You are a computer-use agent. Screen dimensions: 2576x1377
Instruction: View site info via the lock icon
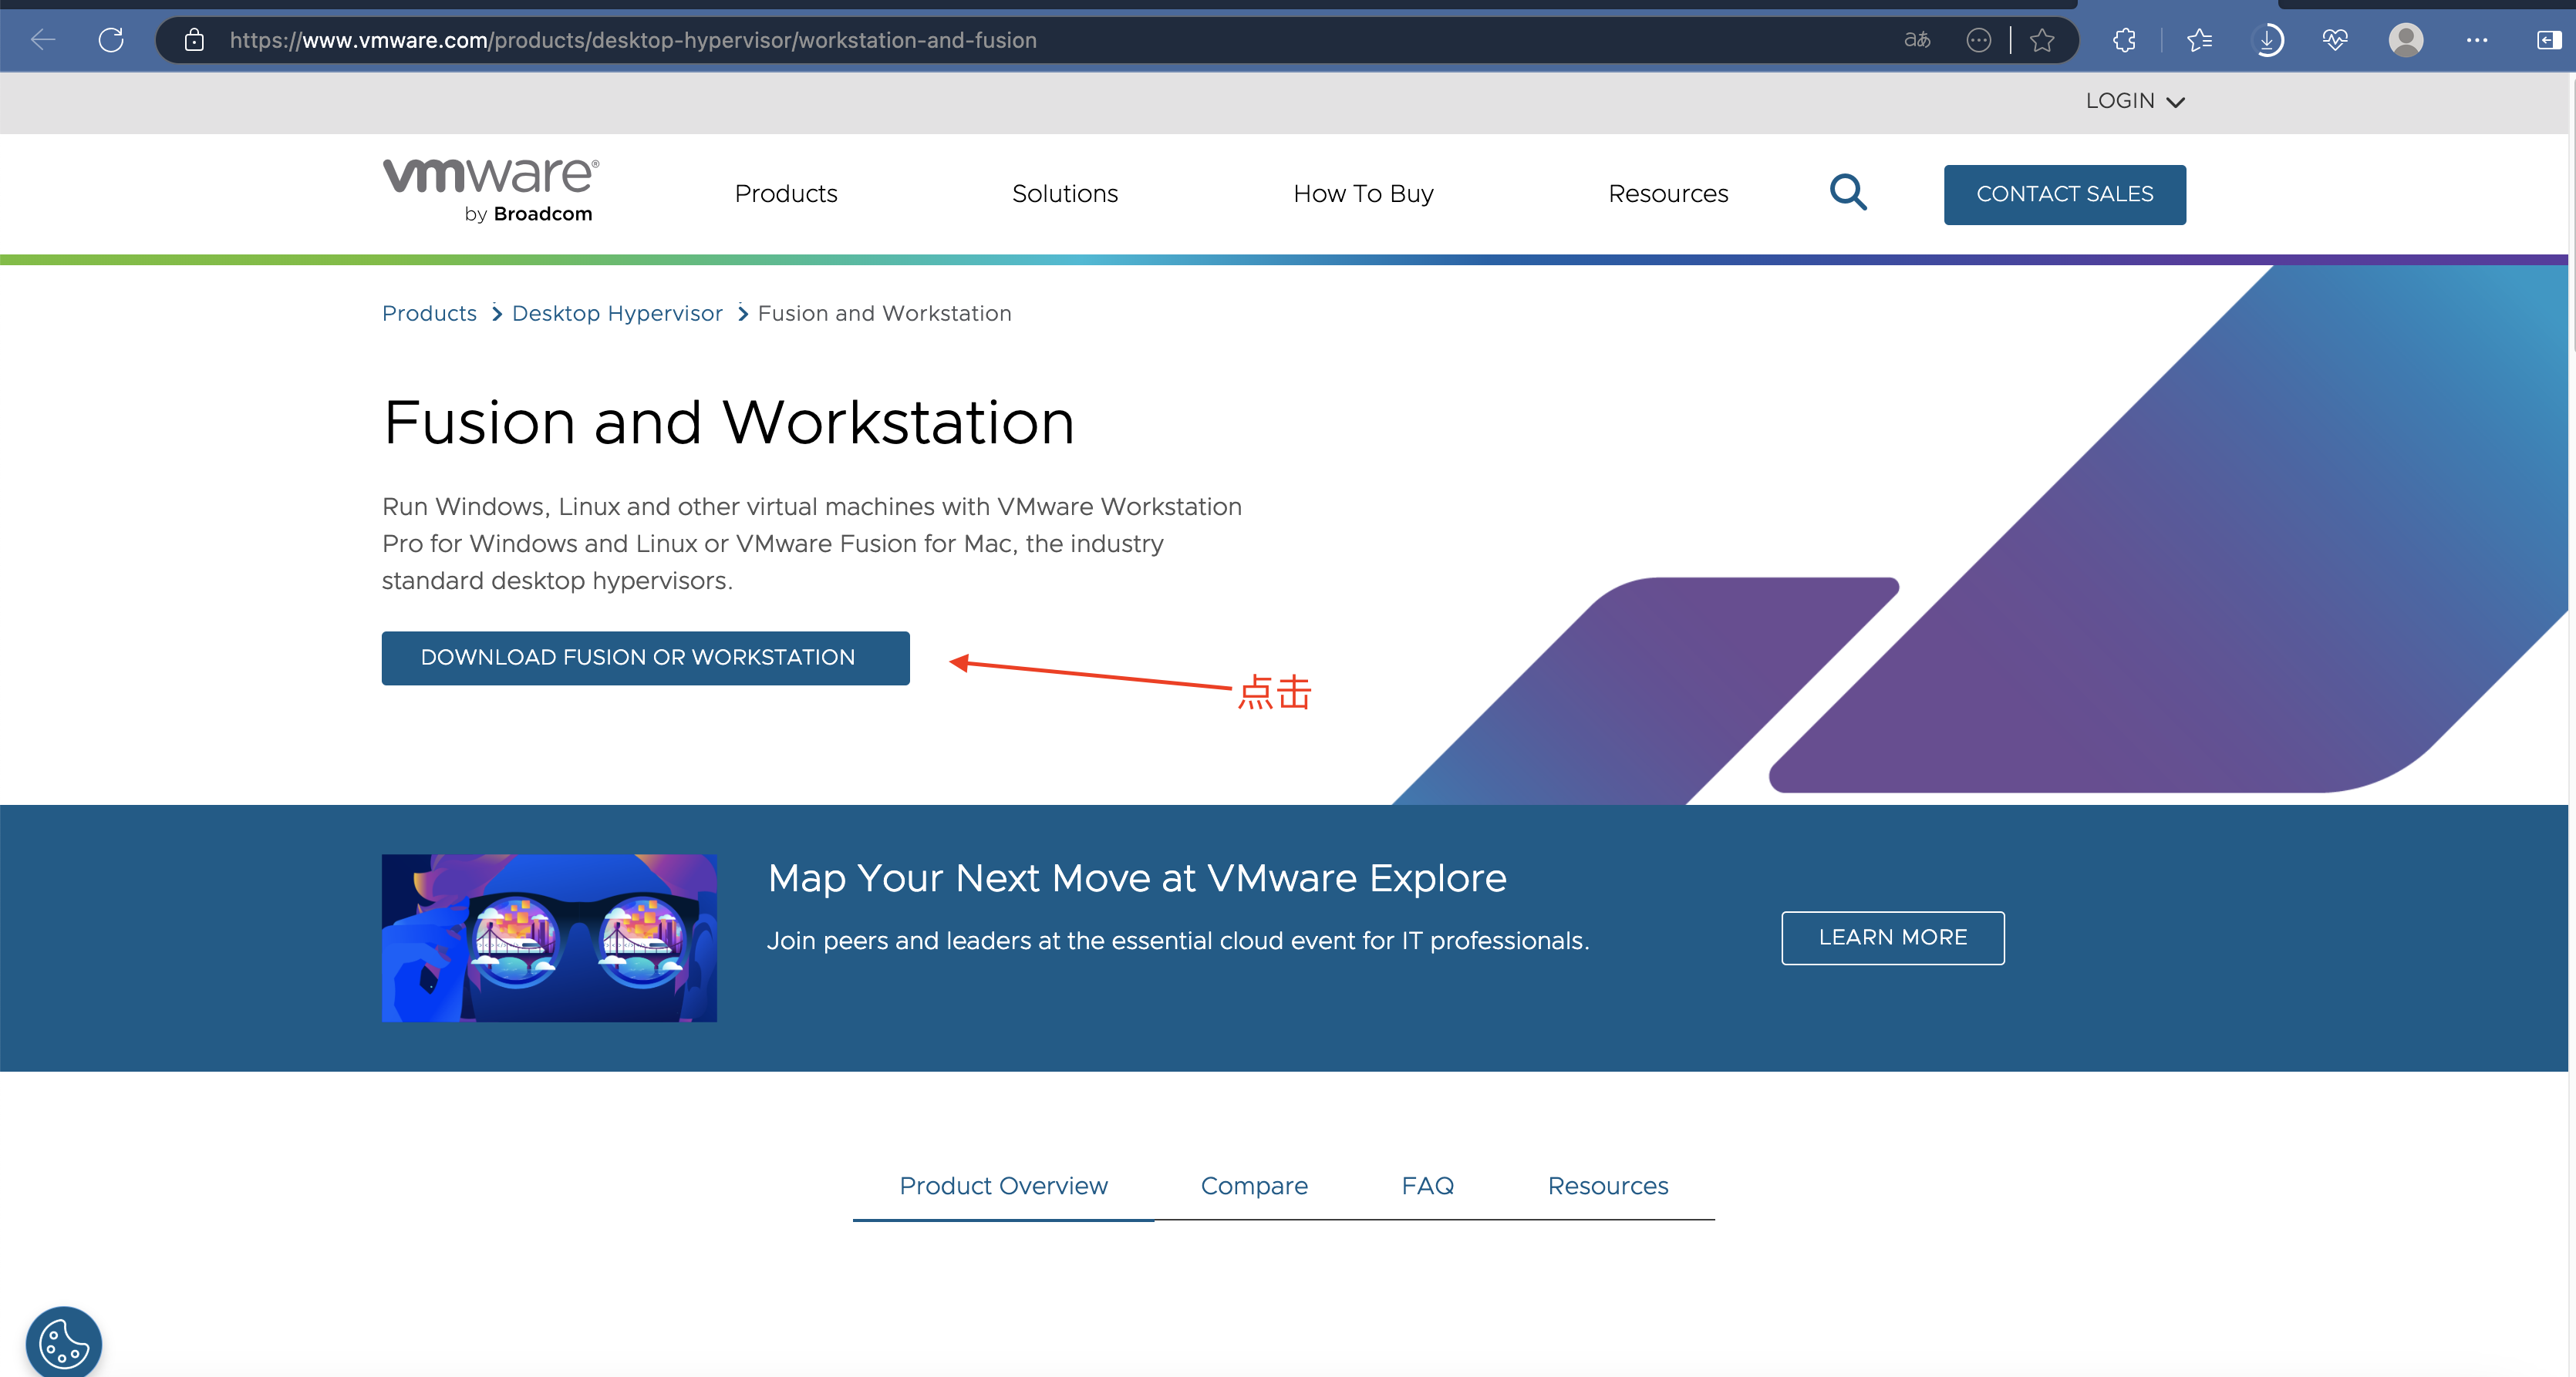coord(194,40)
